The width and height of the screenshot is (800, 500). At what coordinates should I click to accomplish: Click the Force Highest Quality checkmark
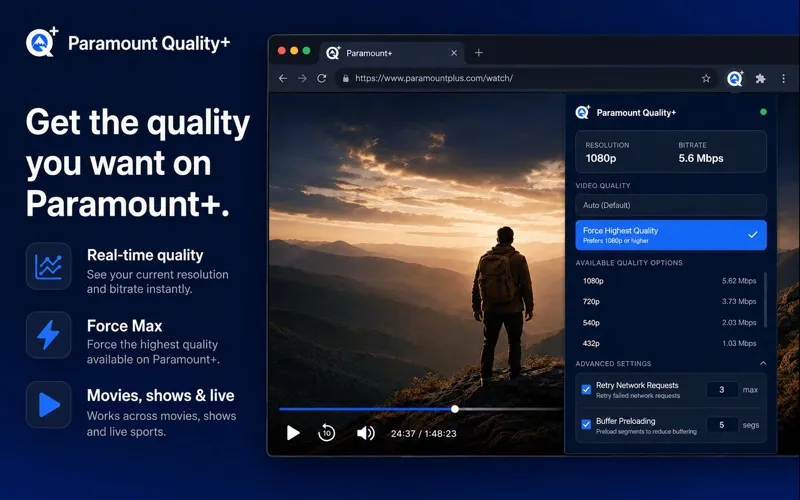(753, 235)
